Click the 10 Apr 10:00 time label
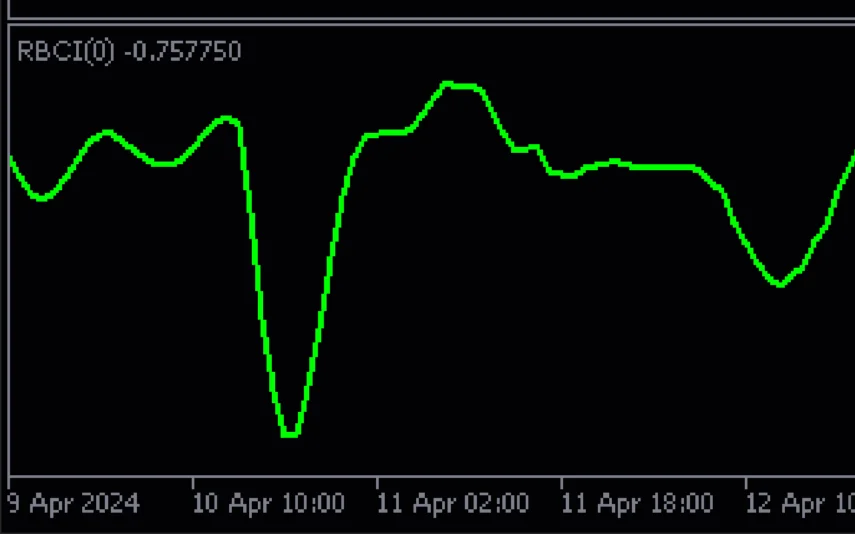 tap(267, 502)
